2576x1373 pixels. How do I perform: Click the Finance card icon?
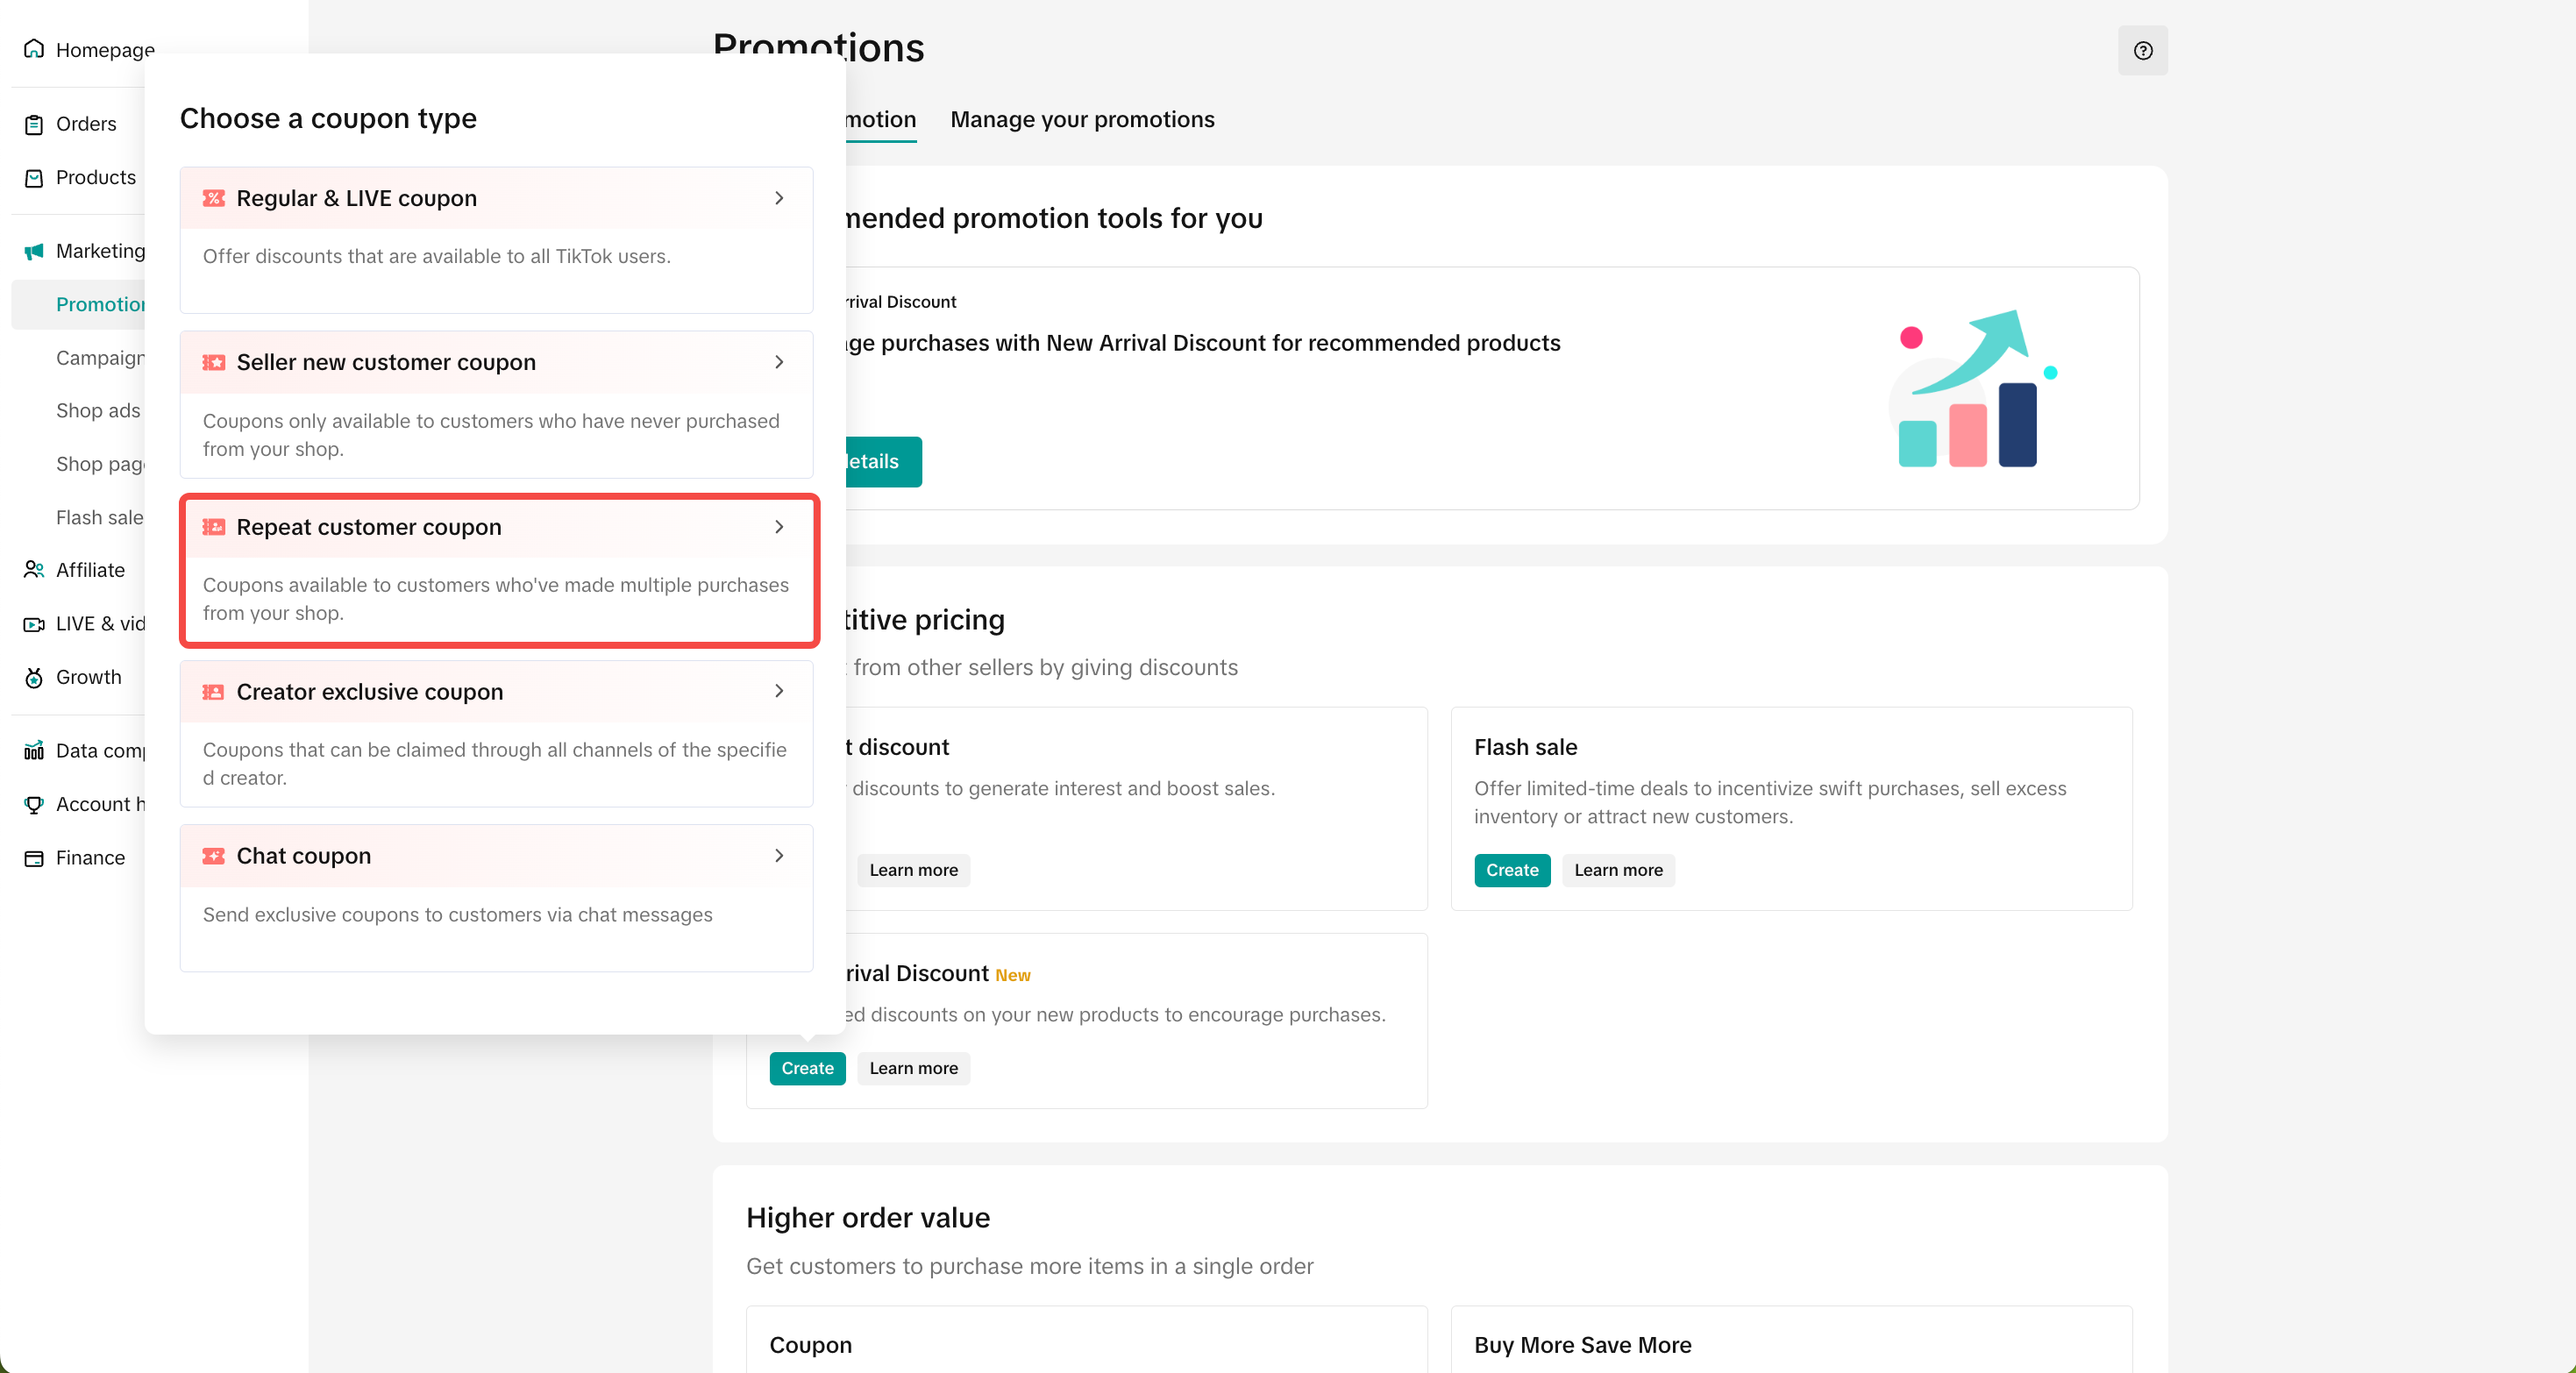[x=34, y=858]
